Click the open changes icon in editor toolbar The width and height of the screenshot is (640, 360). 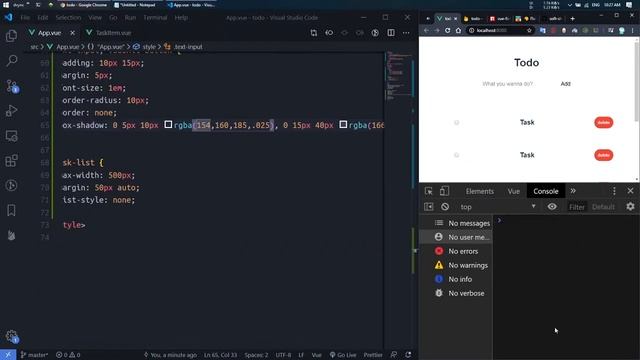[x=313, y=33]
